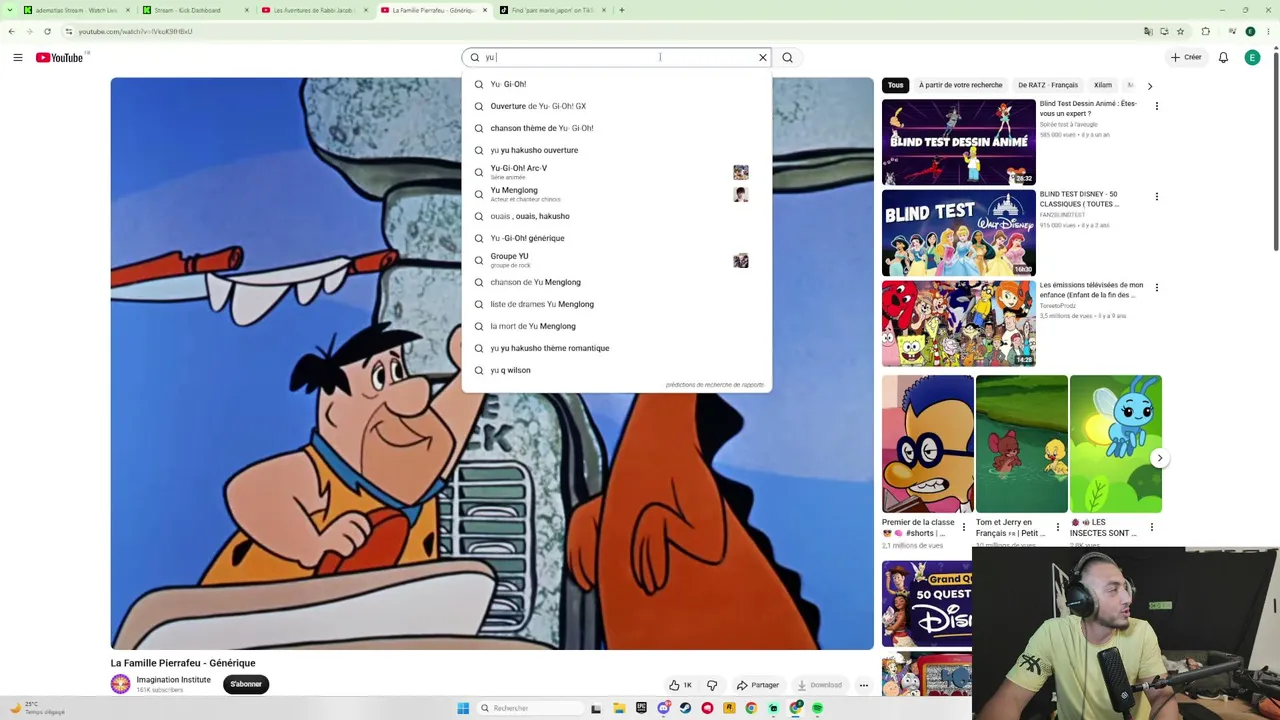Show next Shorts with carousel arrow

pos(1160,458)
